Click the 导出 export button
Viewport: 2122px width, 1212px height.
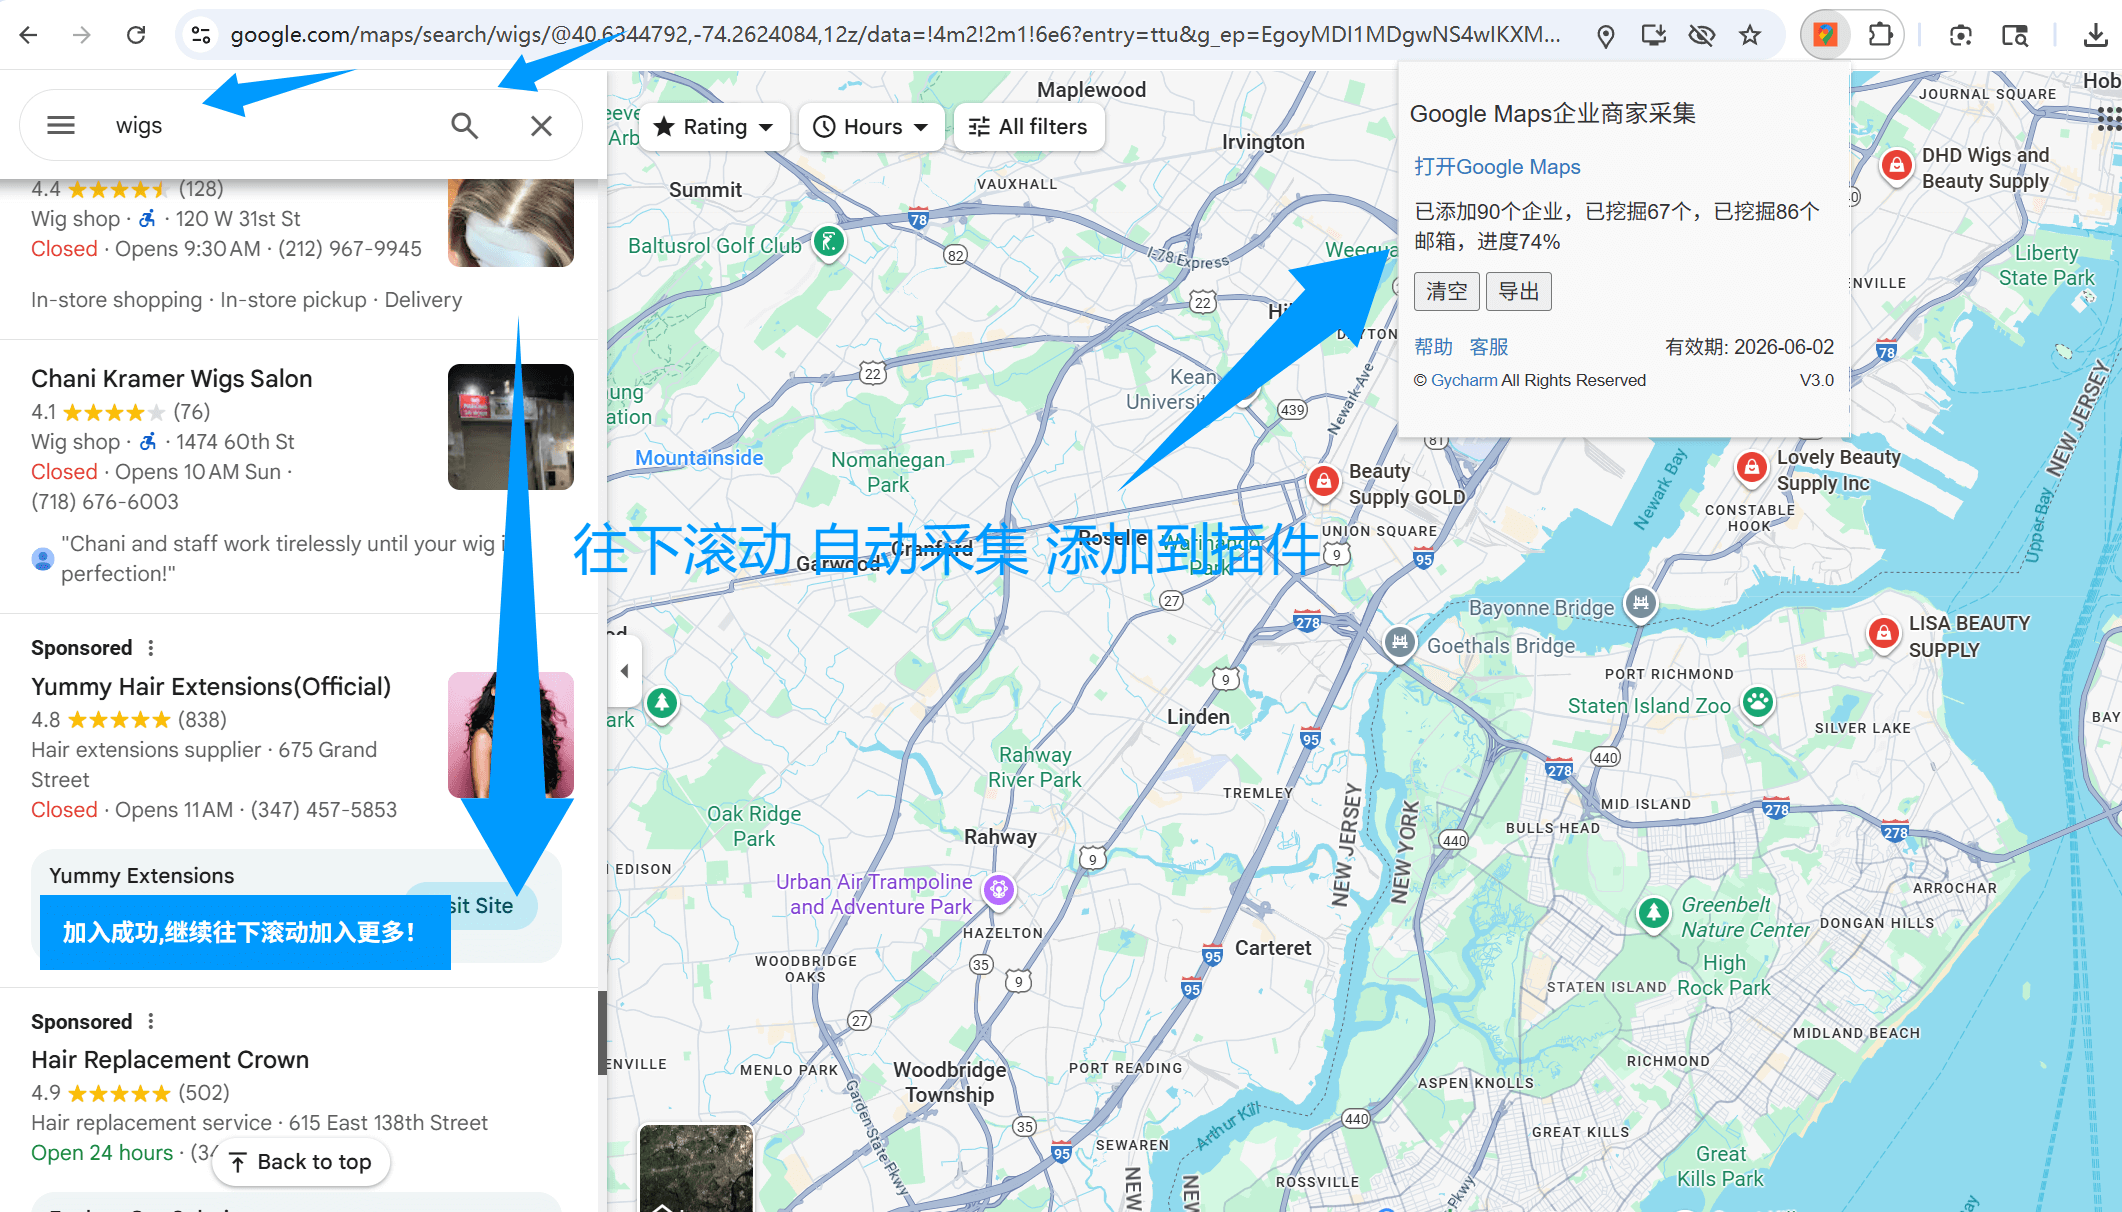pos(1518,291)
